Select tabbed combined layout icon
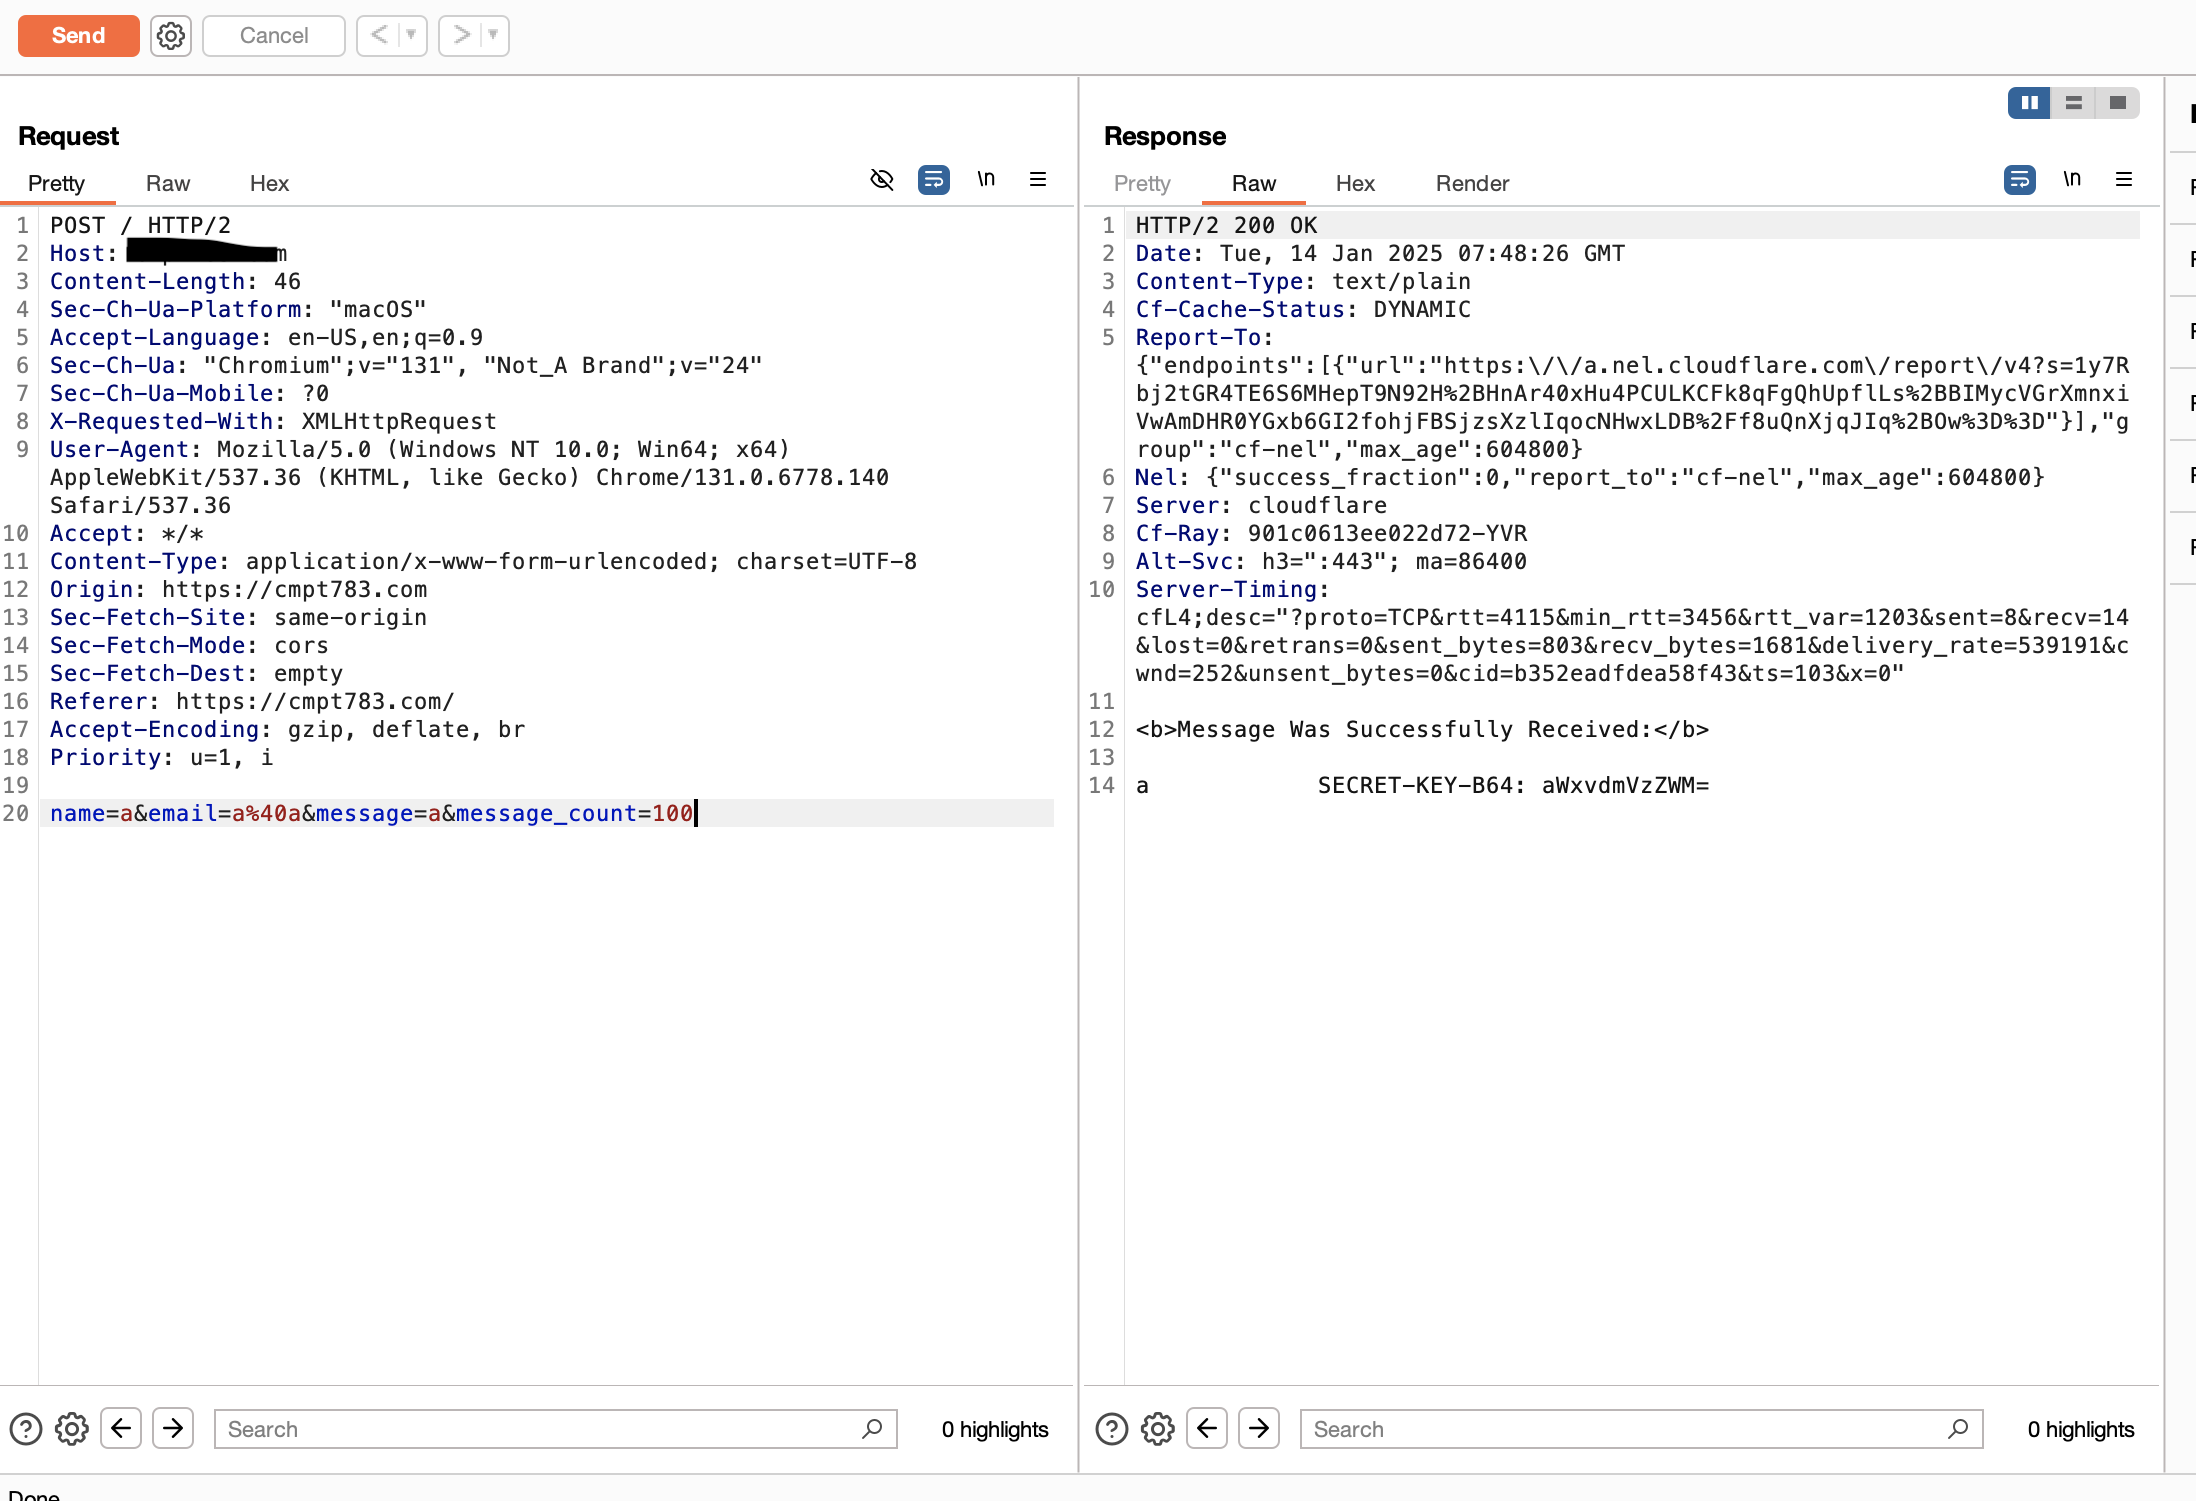The height and width of the screenshot is (1501, 2196). [2118, 103]
